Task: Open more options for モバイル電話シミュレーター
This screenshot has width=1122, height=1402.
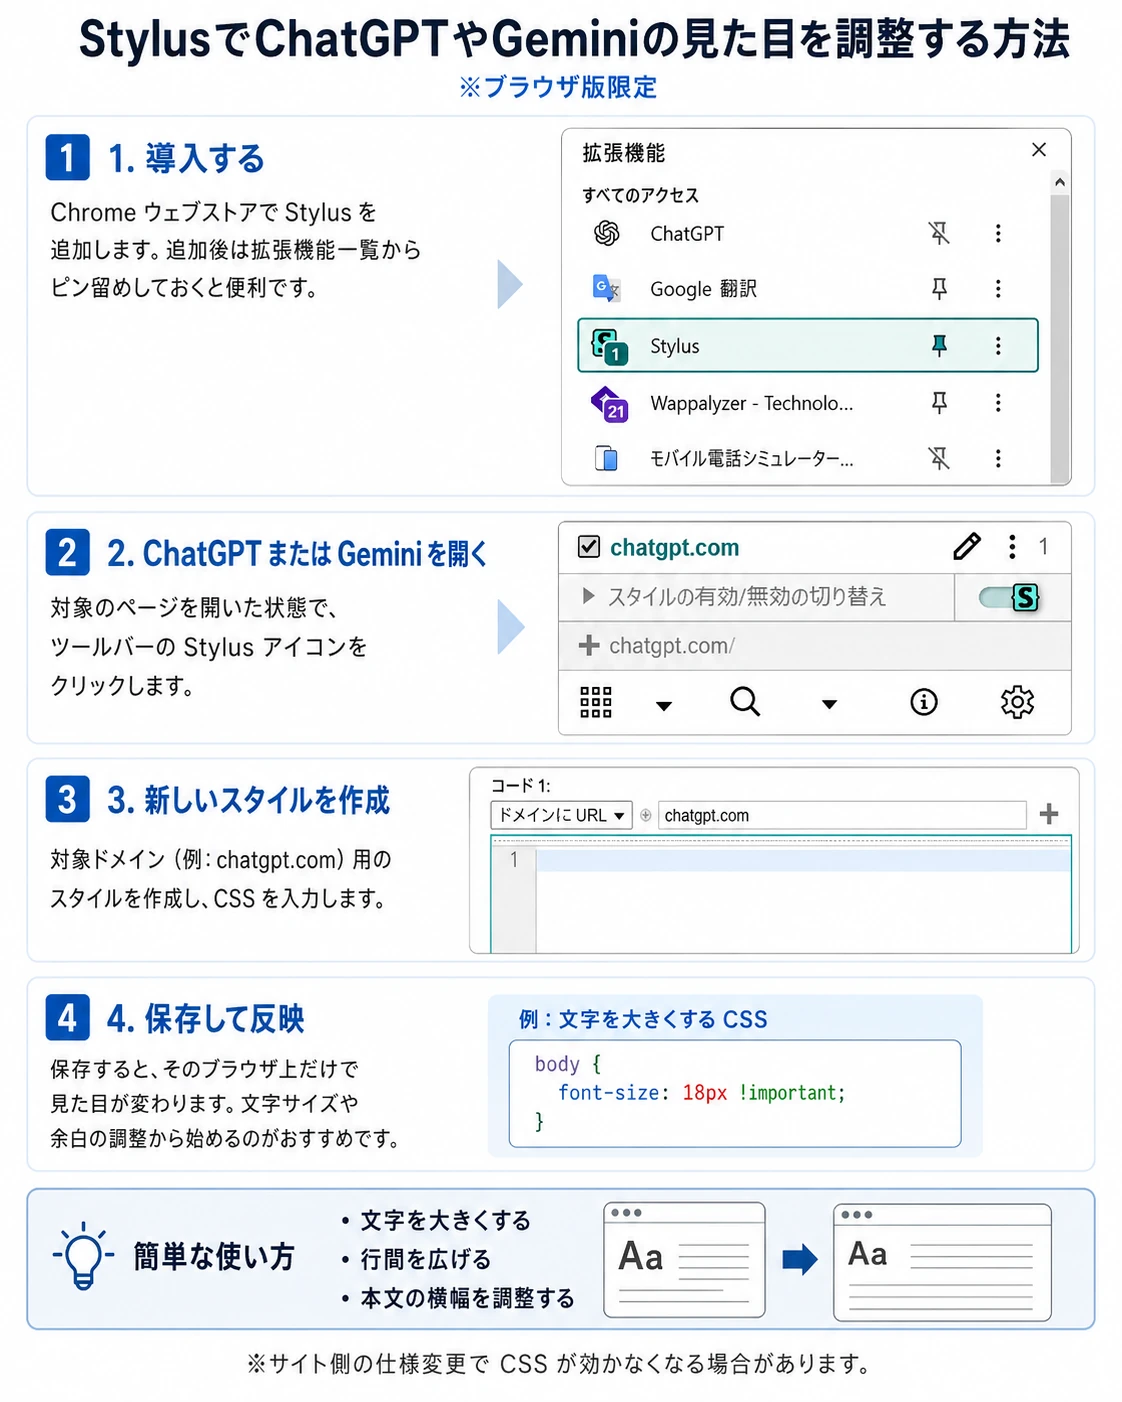Action: [998, 459]
